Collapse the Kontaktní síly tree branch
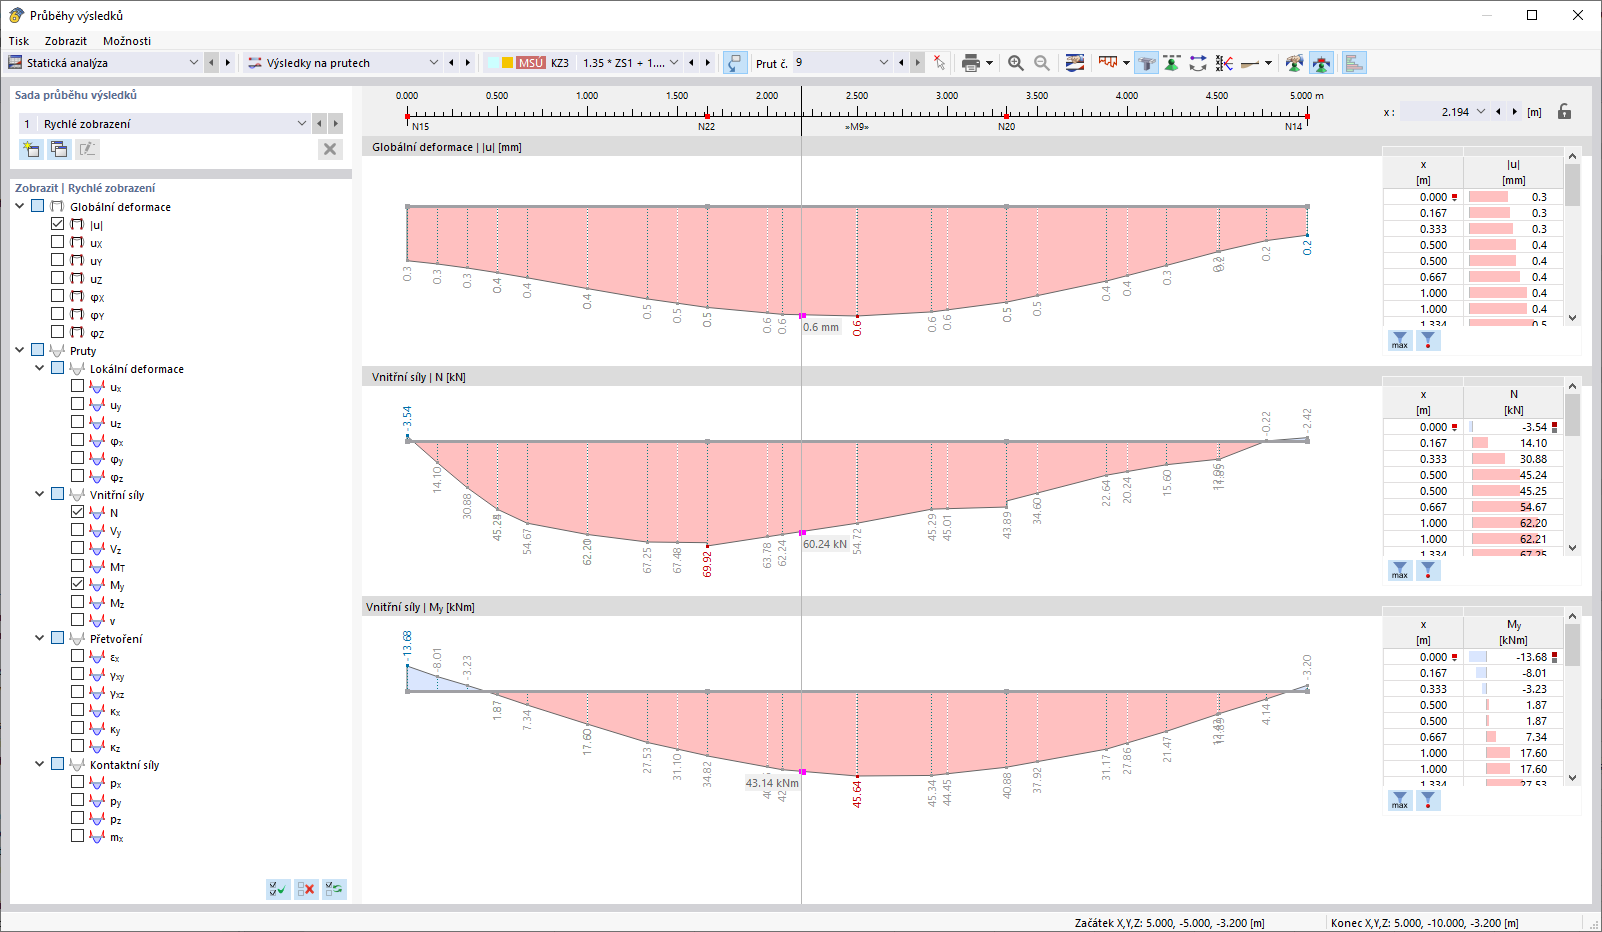 point(40,764)
